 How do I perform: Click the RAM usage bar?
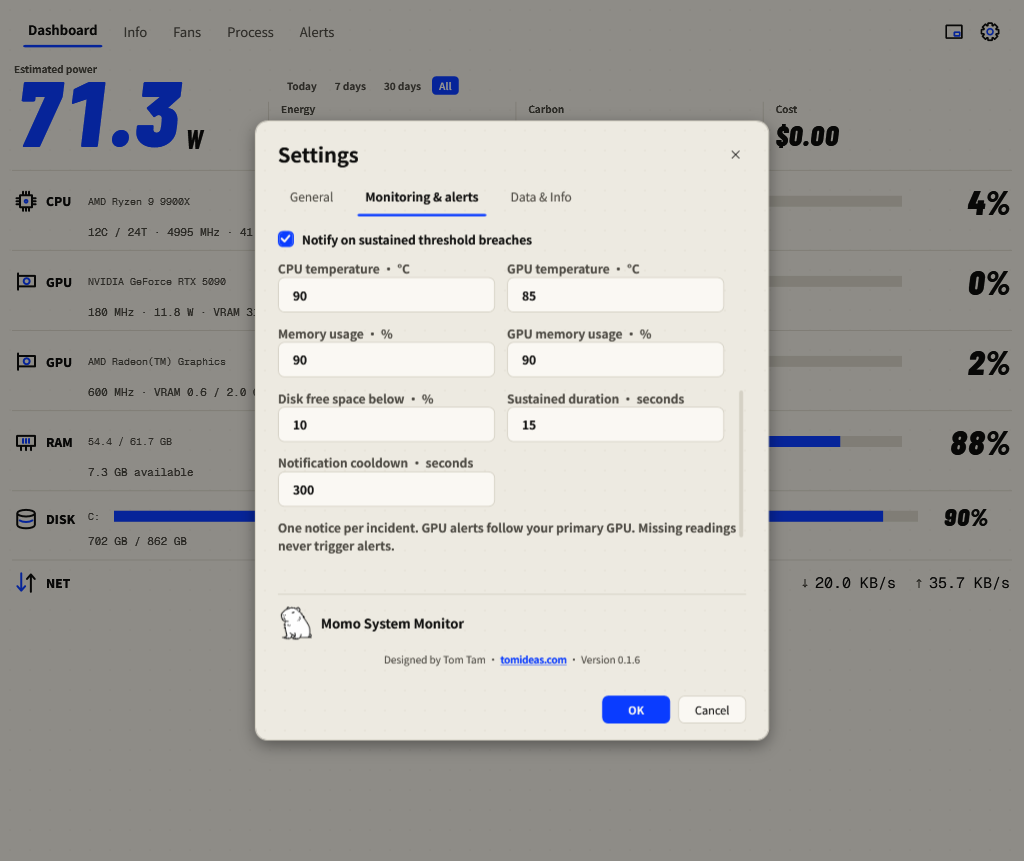[x=835, y=442]
